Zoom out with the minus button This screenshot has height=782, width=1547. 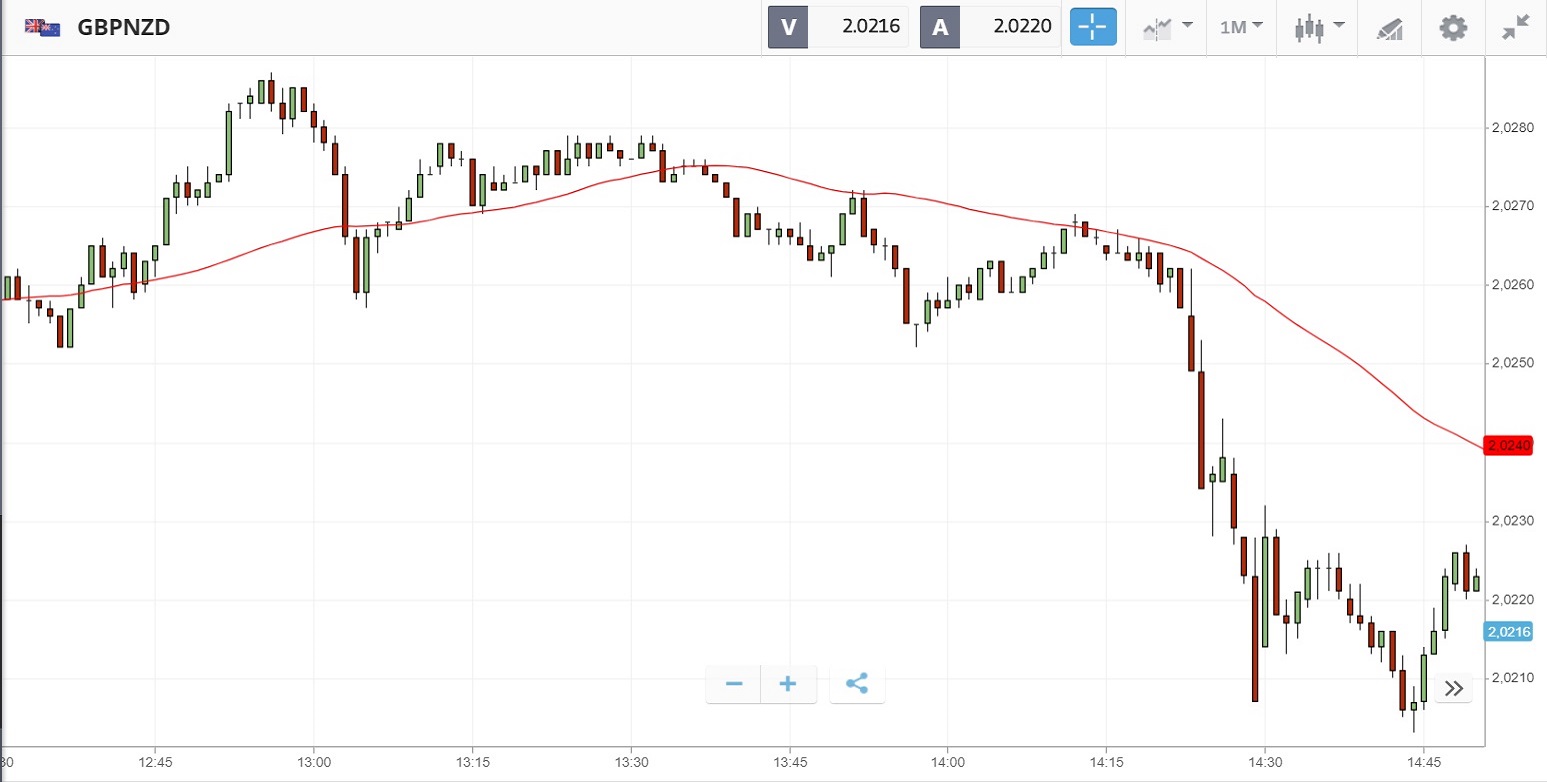click(734, 684)
